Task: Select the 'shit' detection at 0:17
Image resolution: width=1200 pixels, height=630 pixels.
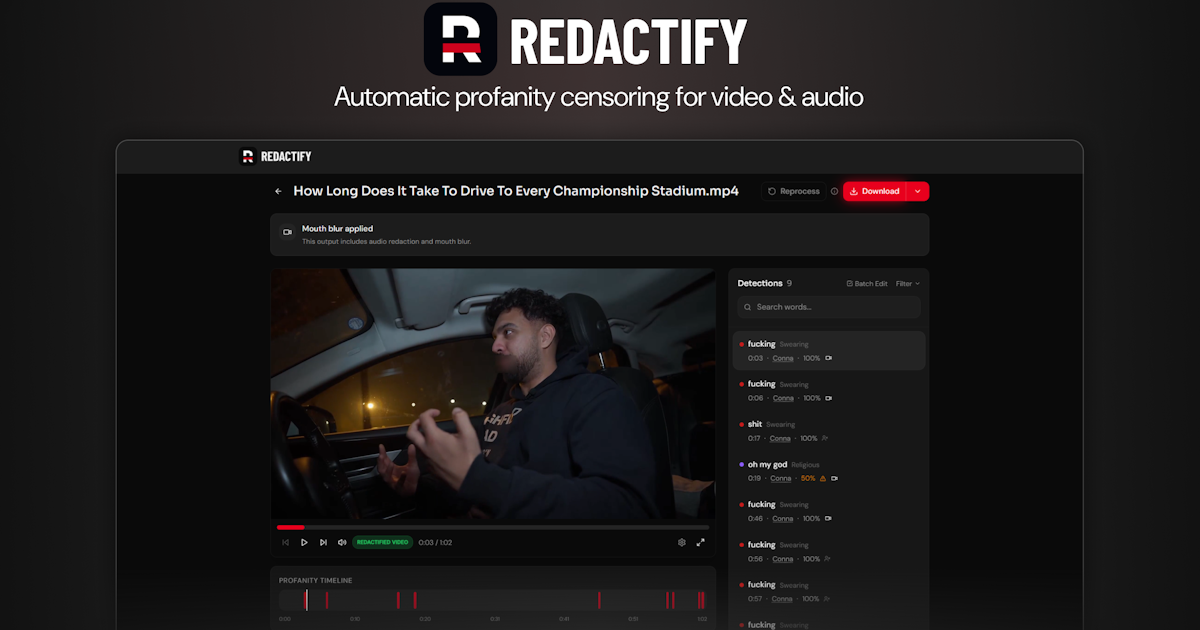Action: click(x=829, y=431)
